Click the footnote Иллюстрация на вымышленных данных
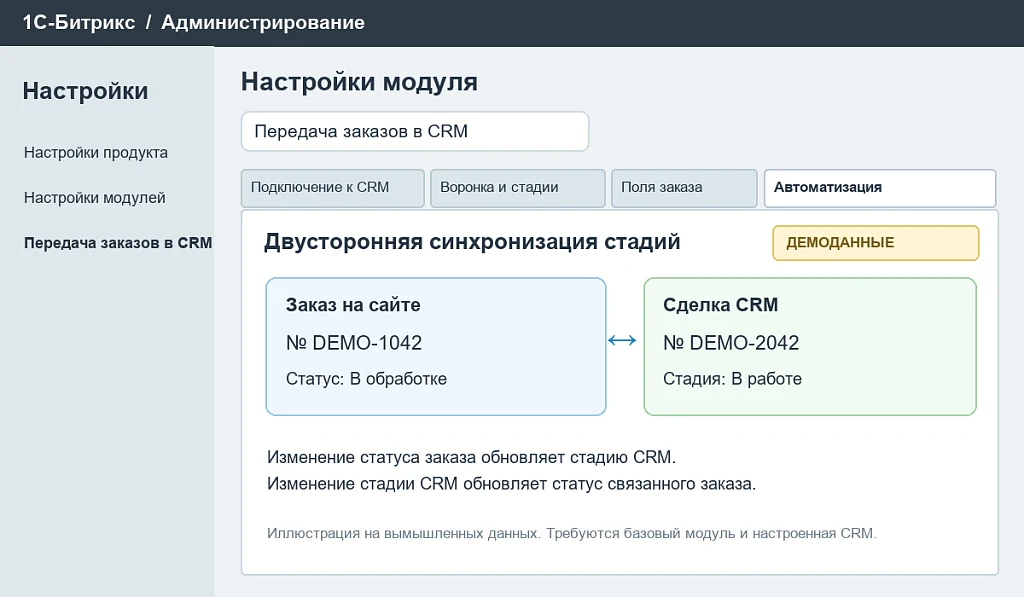Image resolution: width=1024 pixels, height=597 pixels. (571, 534)
